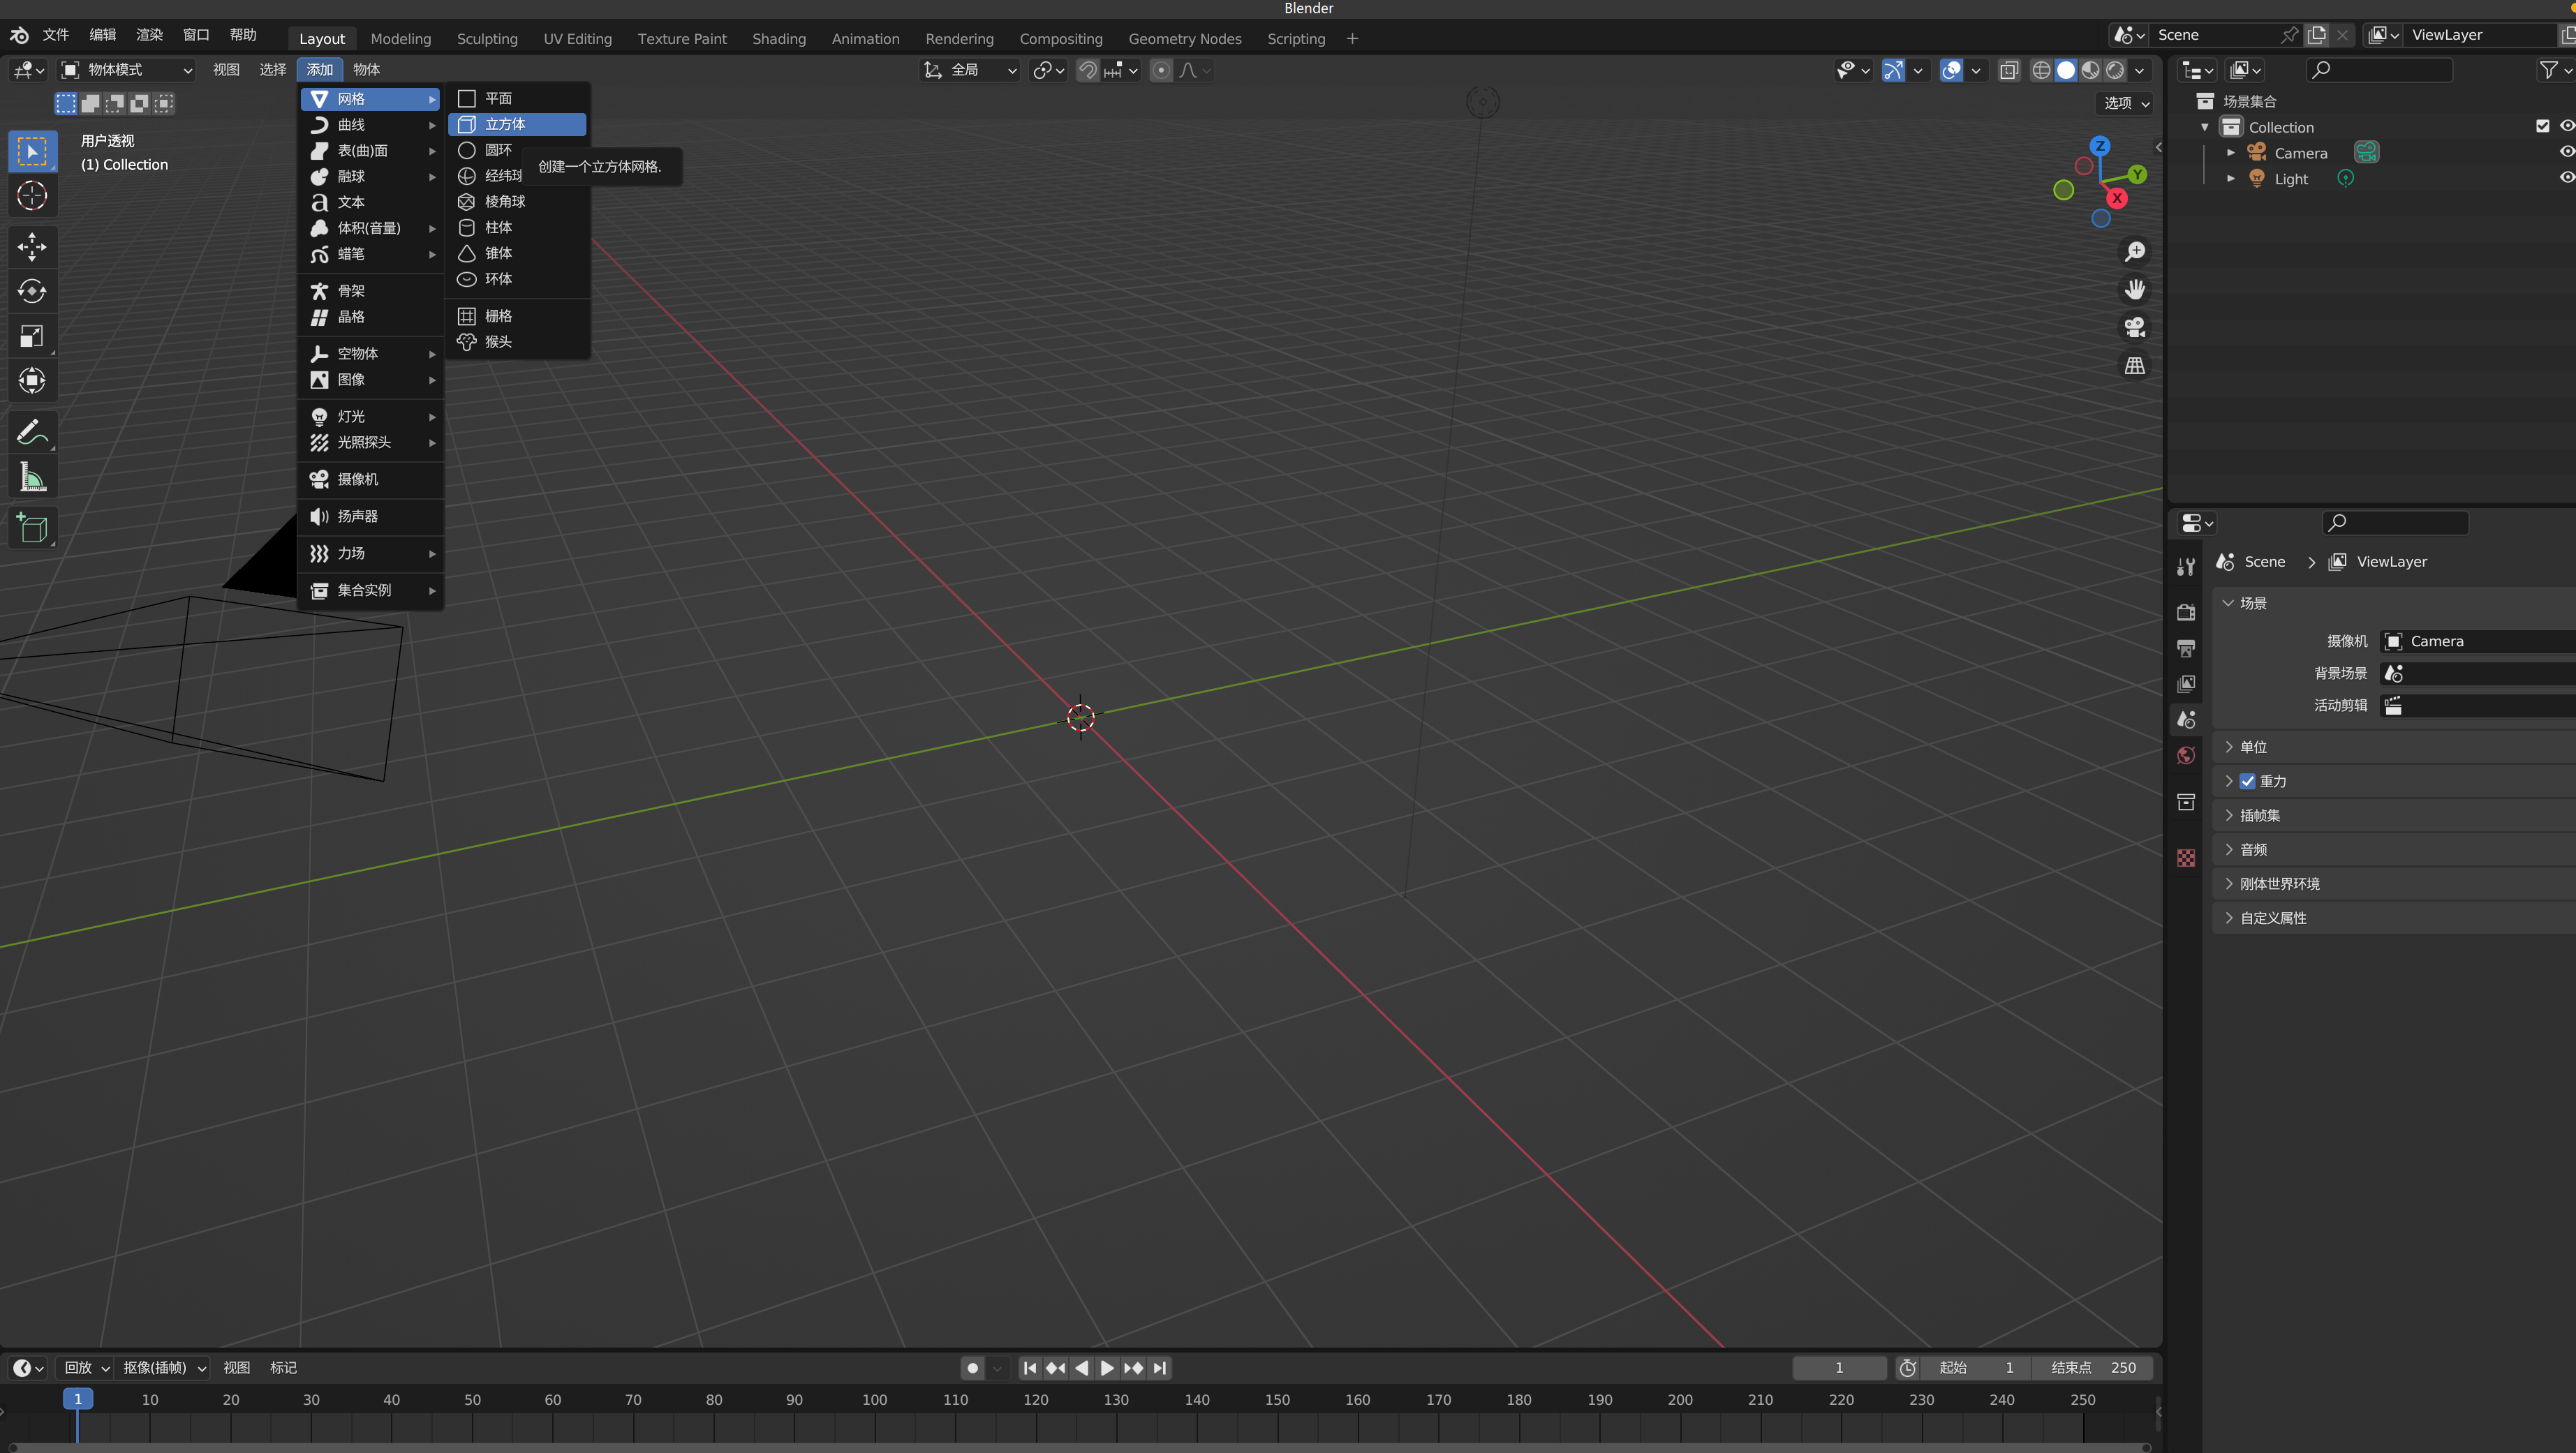Toggle X-ray view button
Viewport: 2576px width, 1453px height.
point(2008,70)
